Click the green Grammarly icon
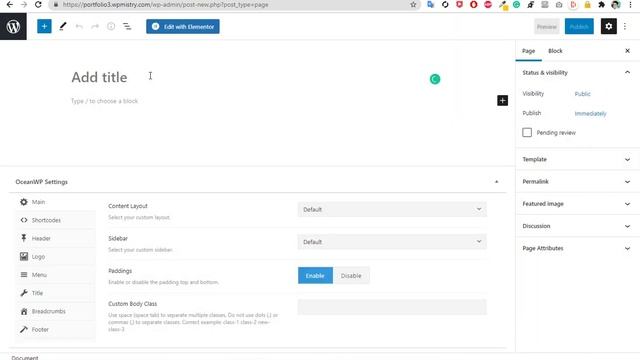Viewport: 640px width, 360px height. click(435, 79)
